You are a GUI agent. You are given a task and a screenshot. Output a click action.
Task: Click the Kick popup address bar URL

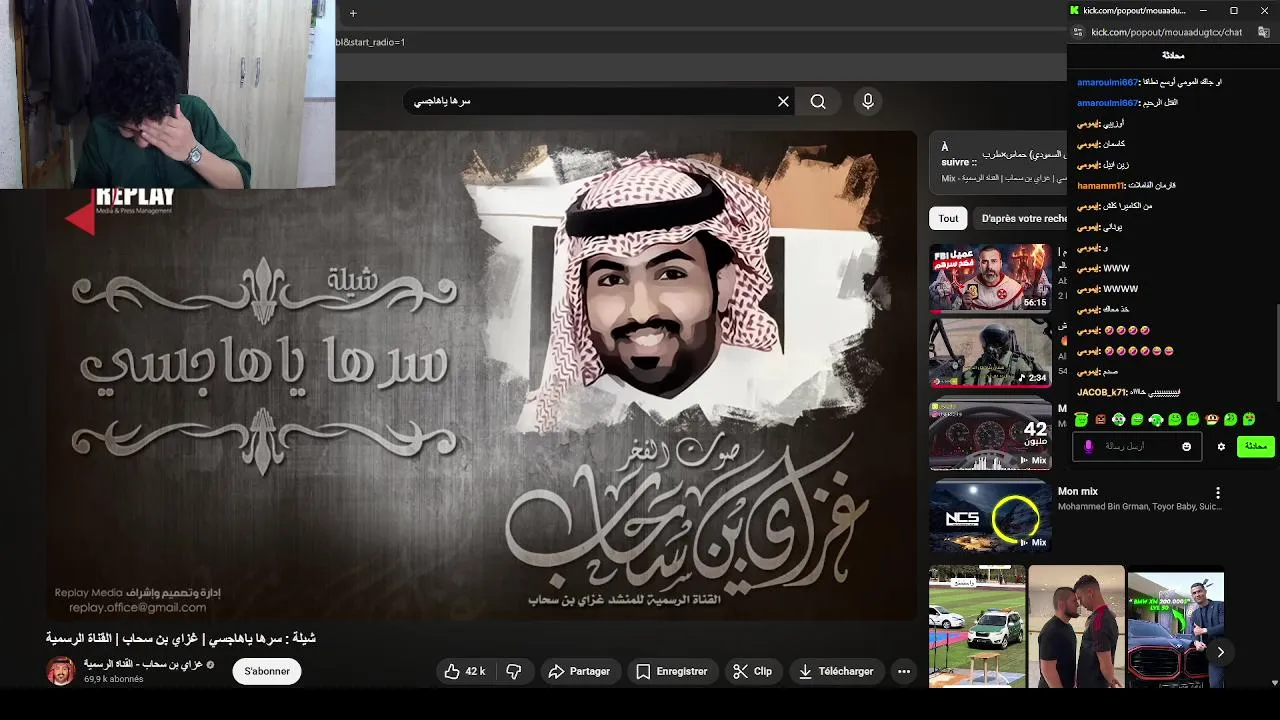point(1166,32)
